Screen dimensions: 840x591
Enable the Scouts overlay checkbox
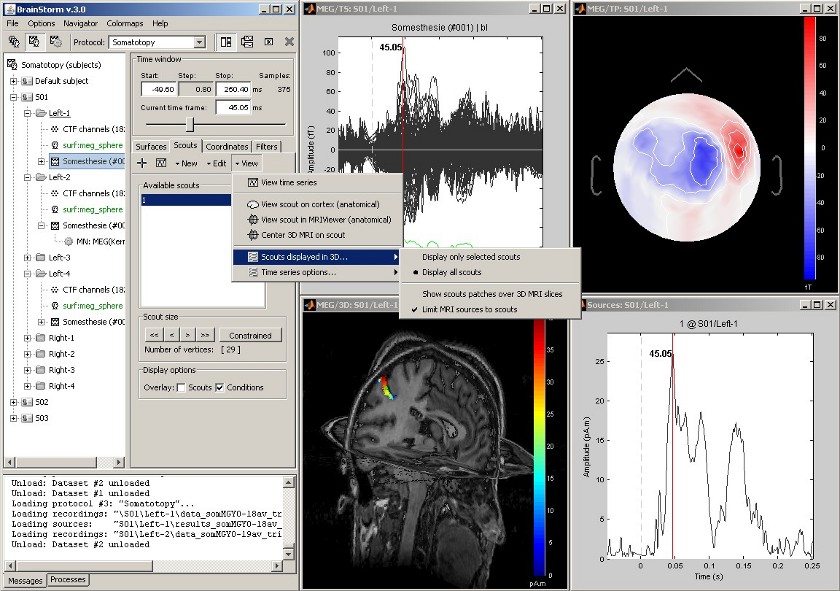tap(180, 388)
